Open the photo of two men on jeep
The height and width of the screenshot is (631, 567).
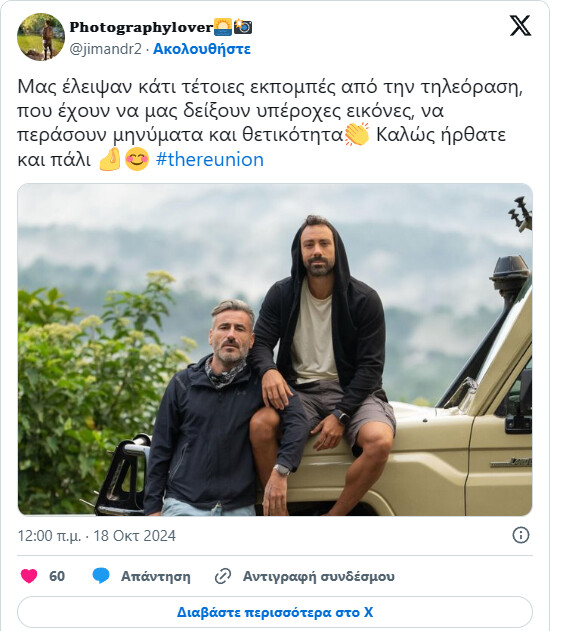[x=275, y=349]
